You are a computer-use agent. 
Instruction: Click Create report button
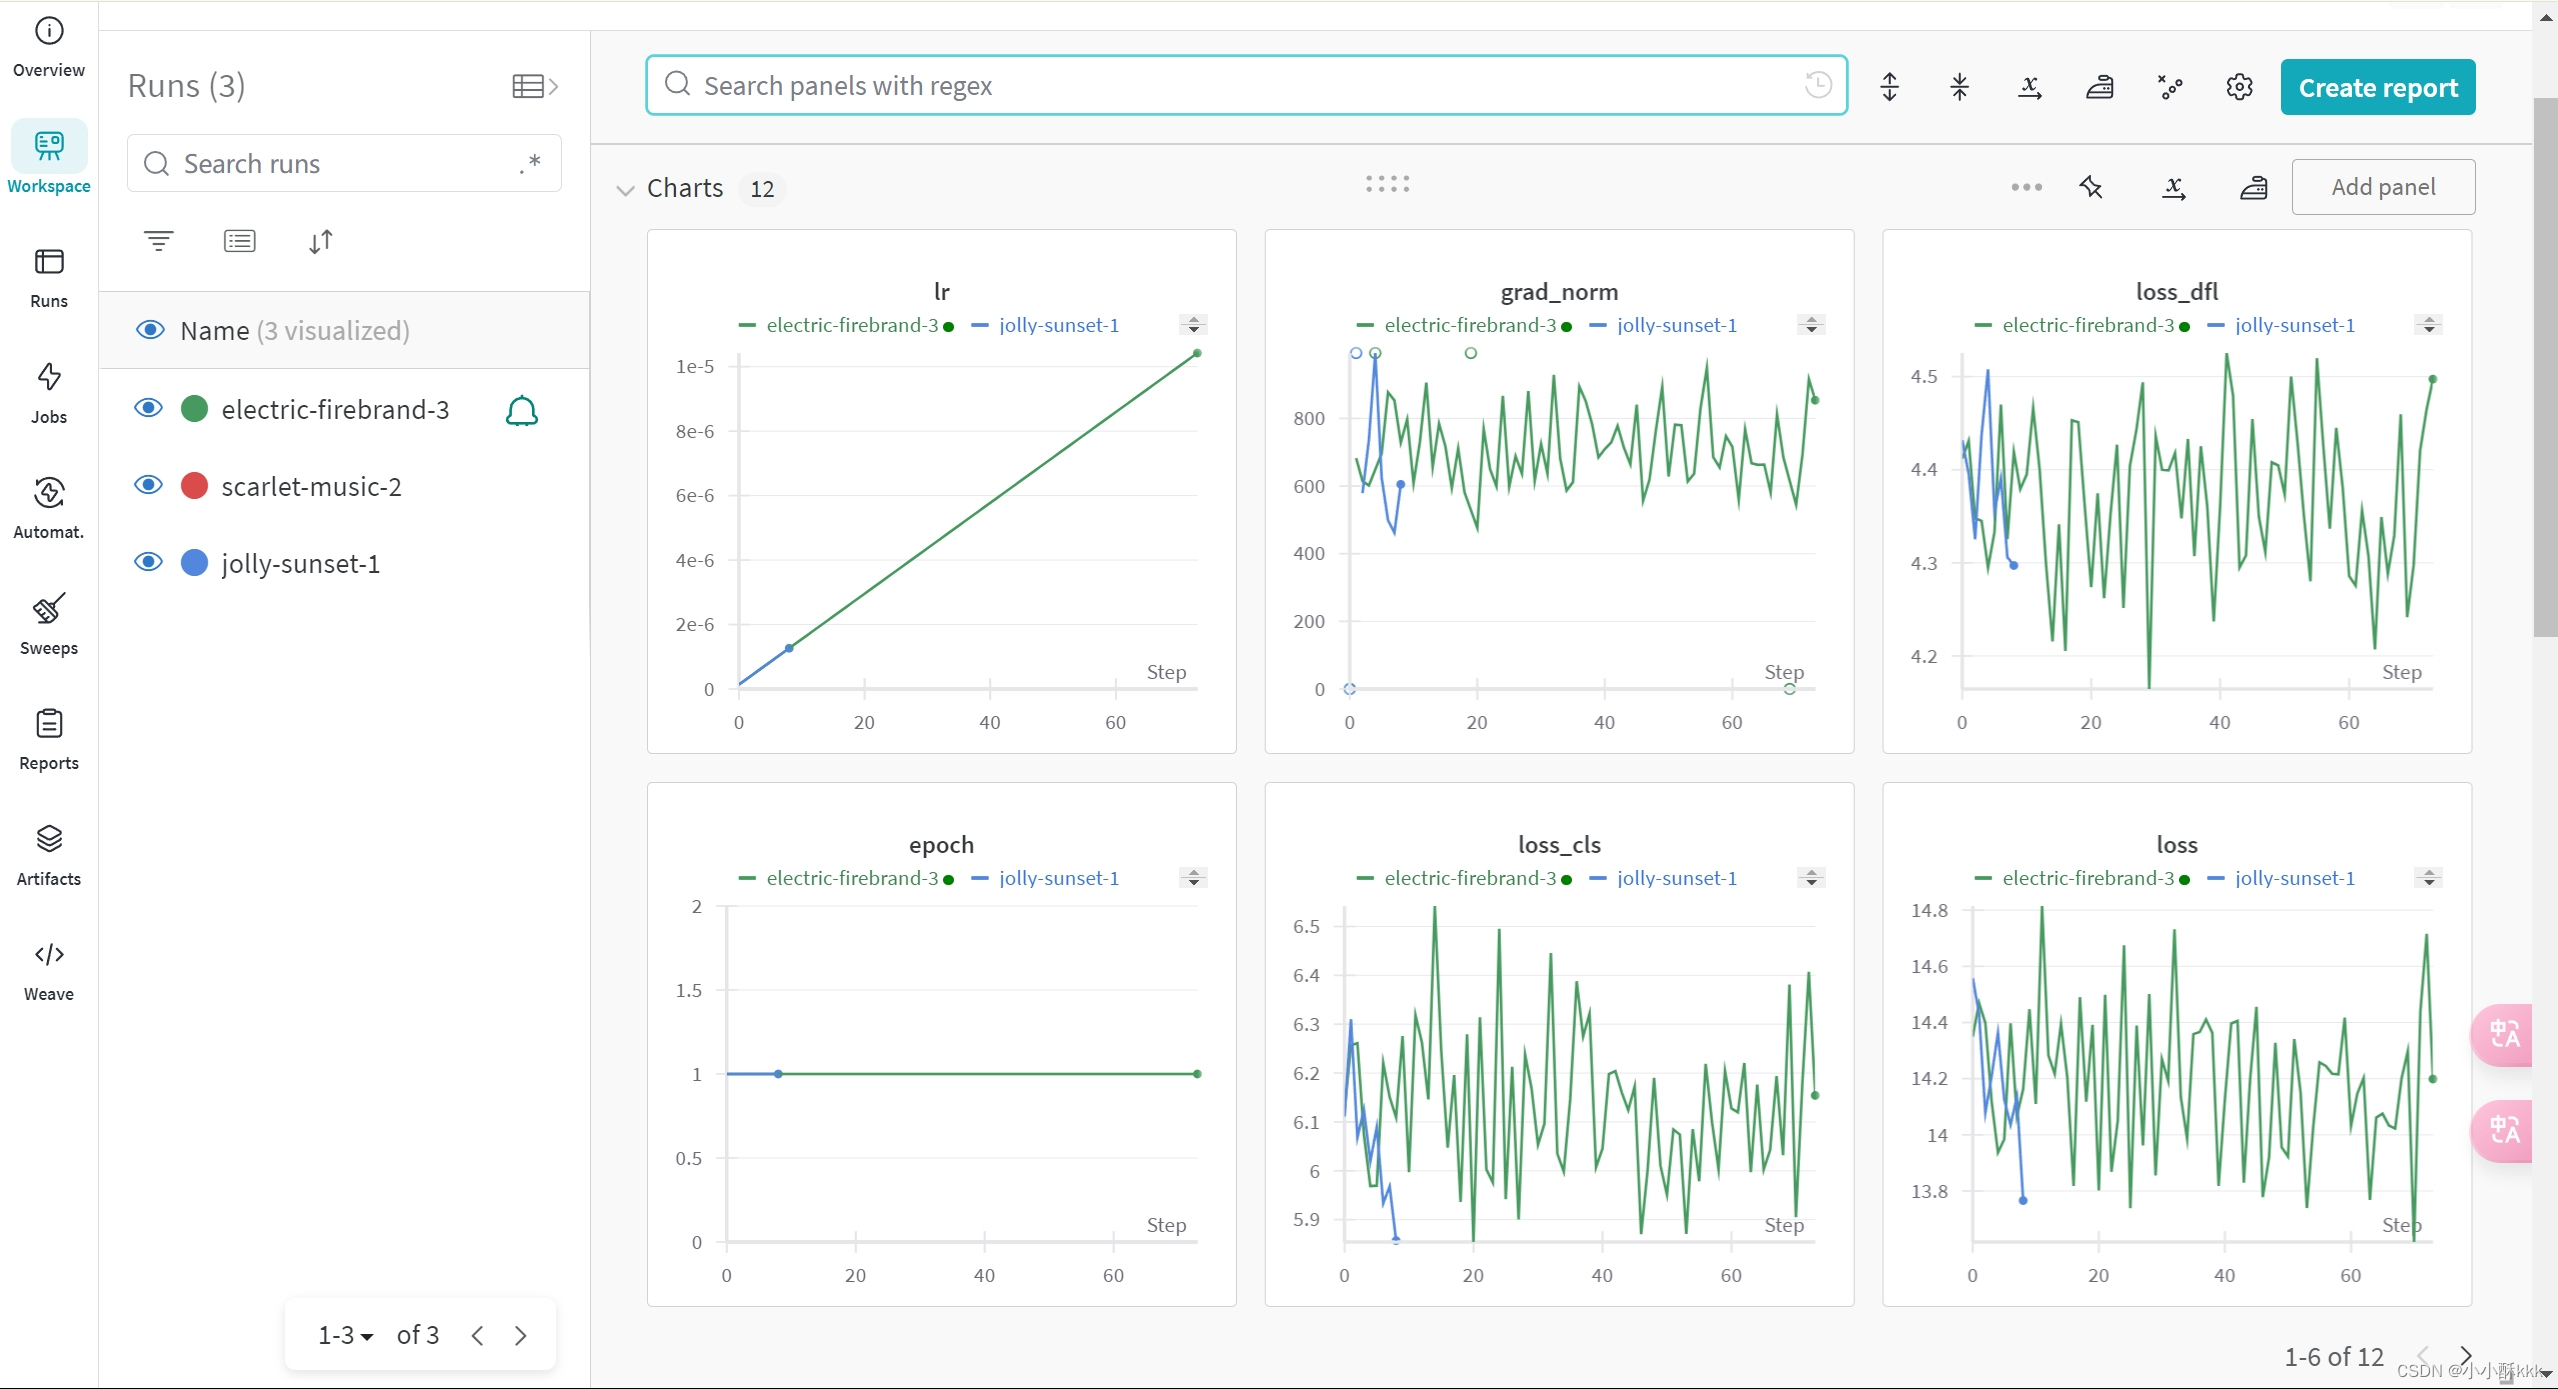point(2378,87)
